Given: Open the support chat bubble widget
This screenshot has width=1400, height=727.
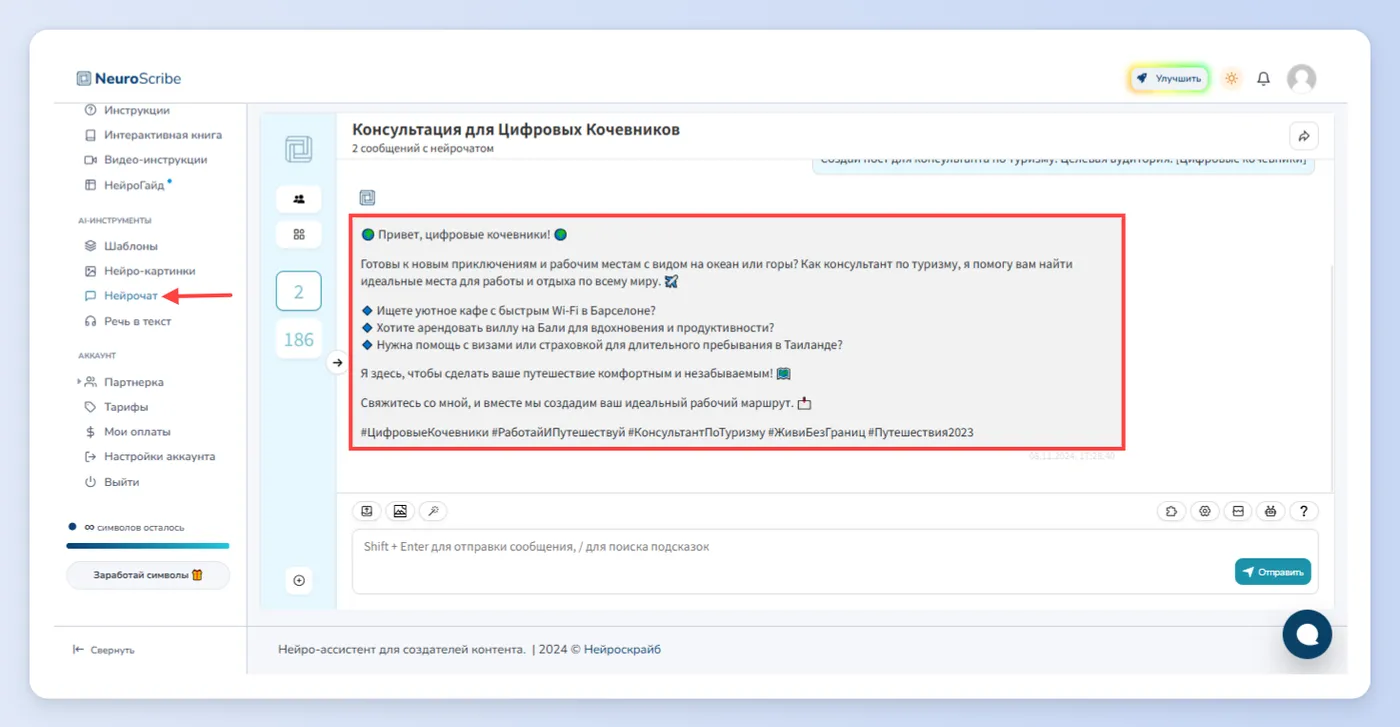Looking at the screenshot, I should pos(1307,634).
